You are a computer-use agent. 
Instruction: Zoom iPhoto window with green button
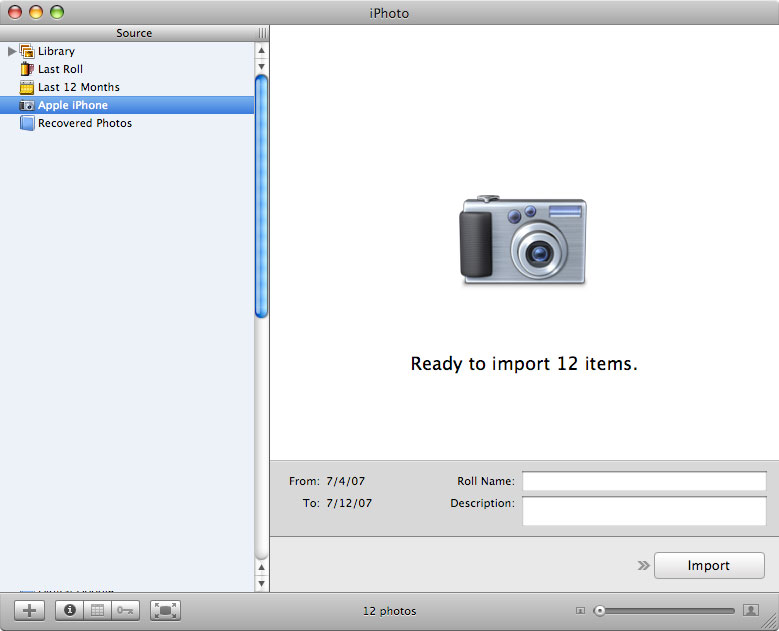point(57,12)
